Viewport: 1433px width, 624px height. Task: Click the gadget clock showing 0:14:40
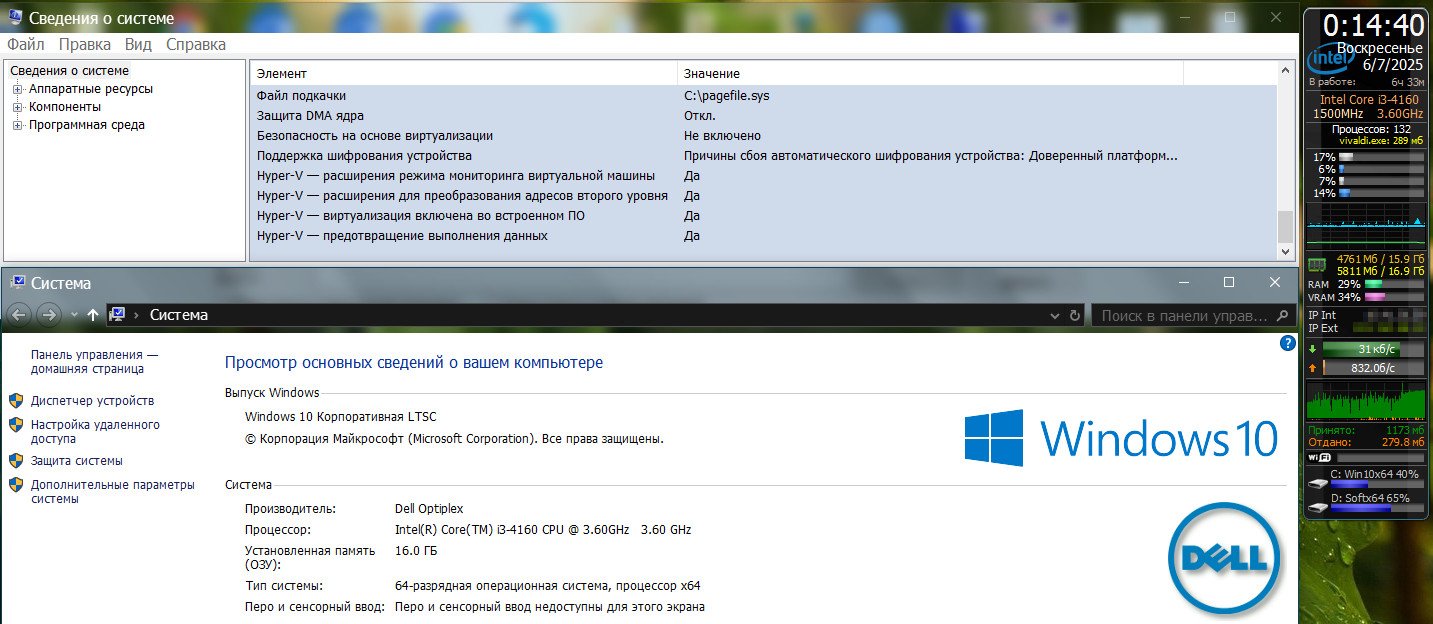[1374, 25]
